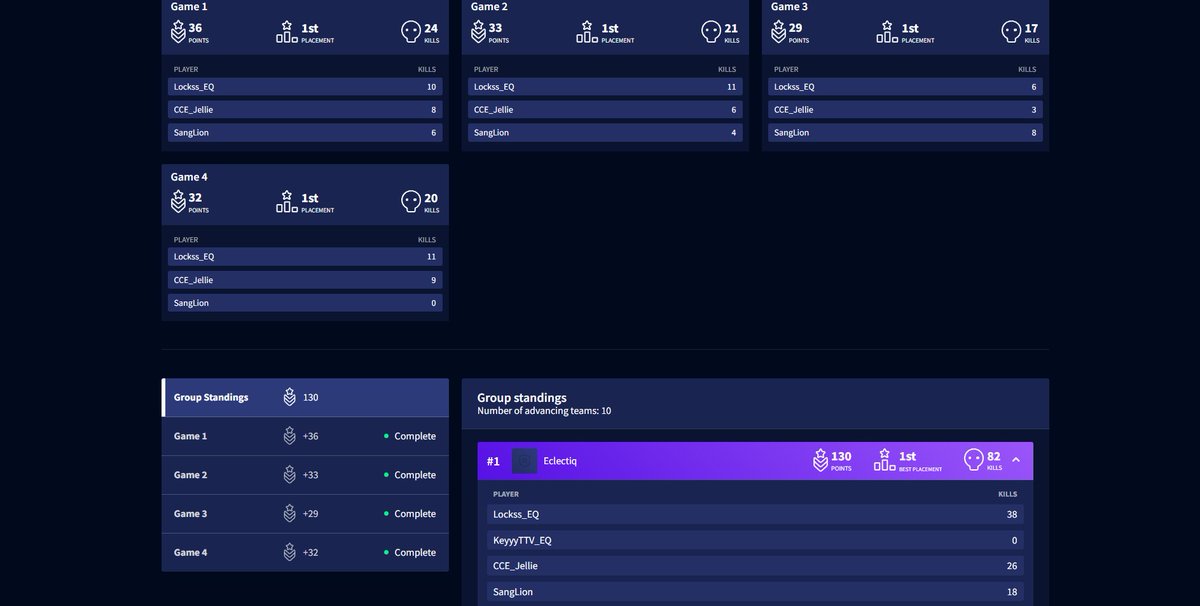Screen dimensions: 1200x606
Task: Click the Game 4 card placement podium icon
Action: 287,202
